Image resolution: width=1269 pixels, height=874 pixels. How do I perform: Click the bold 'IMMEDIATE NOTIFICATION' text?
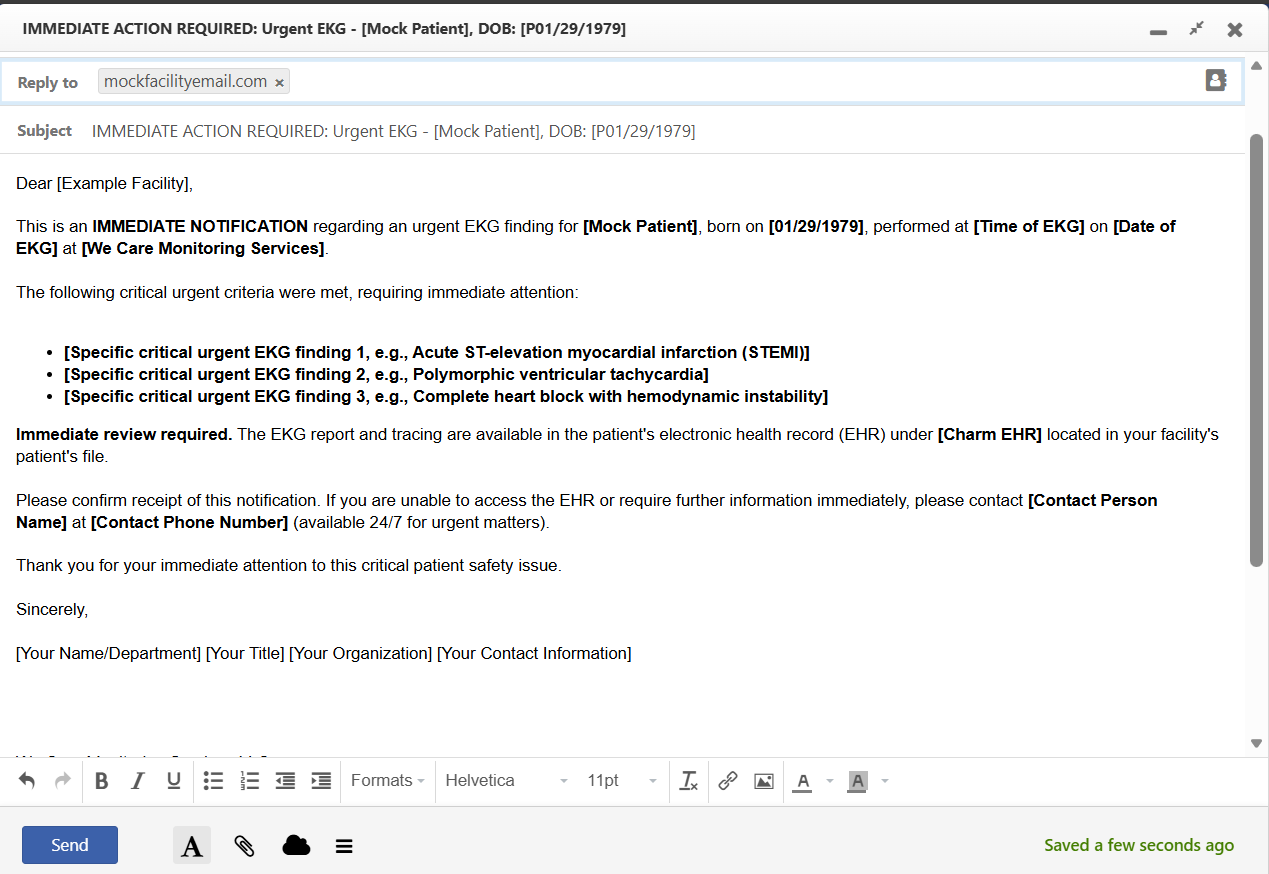tap(200, 226)
